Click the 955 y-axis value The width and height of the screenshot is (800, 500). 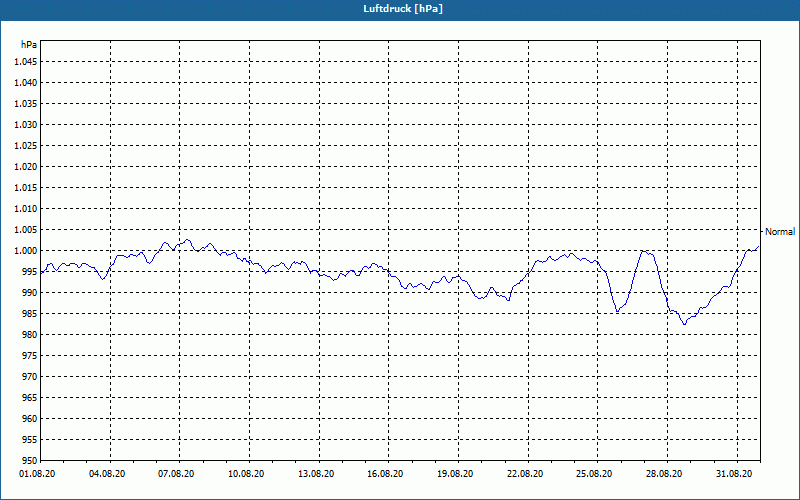tap(30, 440)
